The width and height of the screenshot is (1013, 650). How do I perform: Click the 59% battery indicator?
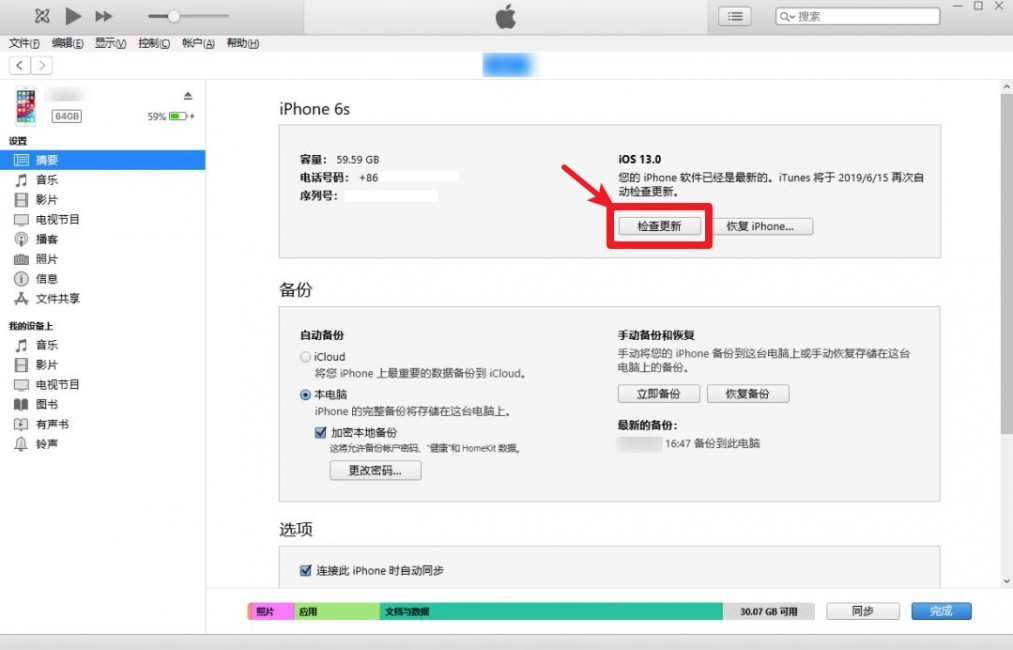click(x=171, y=116)
